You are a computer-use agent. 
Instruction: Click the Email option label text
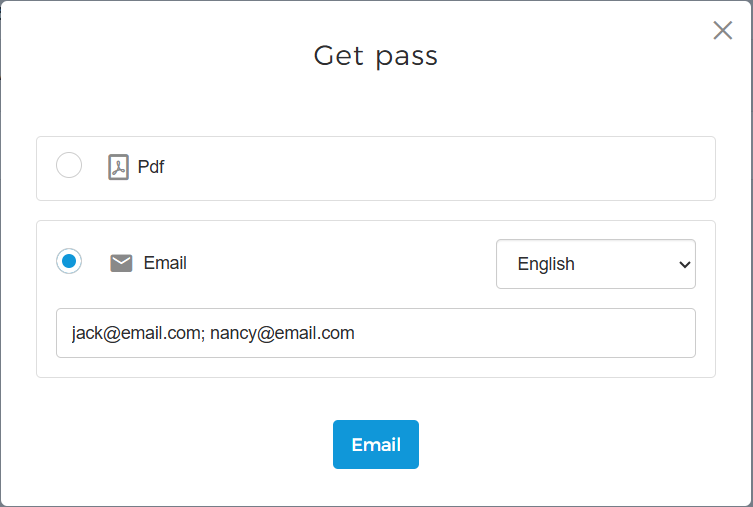(165, 263)
